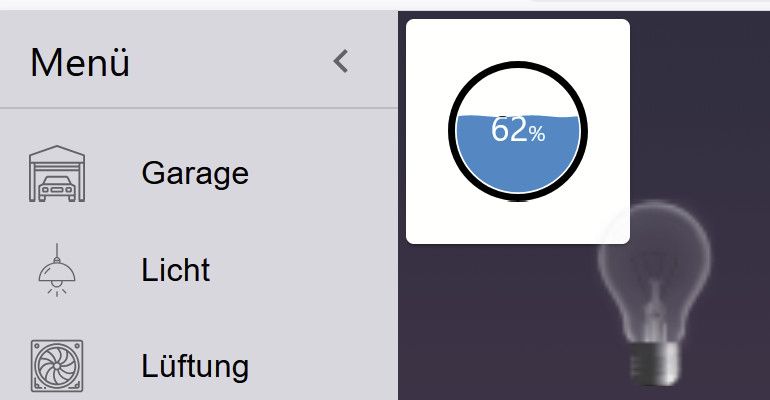Click the blue liquid fill in the gauge
The height and width of the screenshot is (400, 770).
(x=517, y=165)
